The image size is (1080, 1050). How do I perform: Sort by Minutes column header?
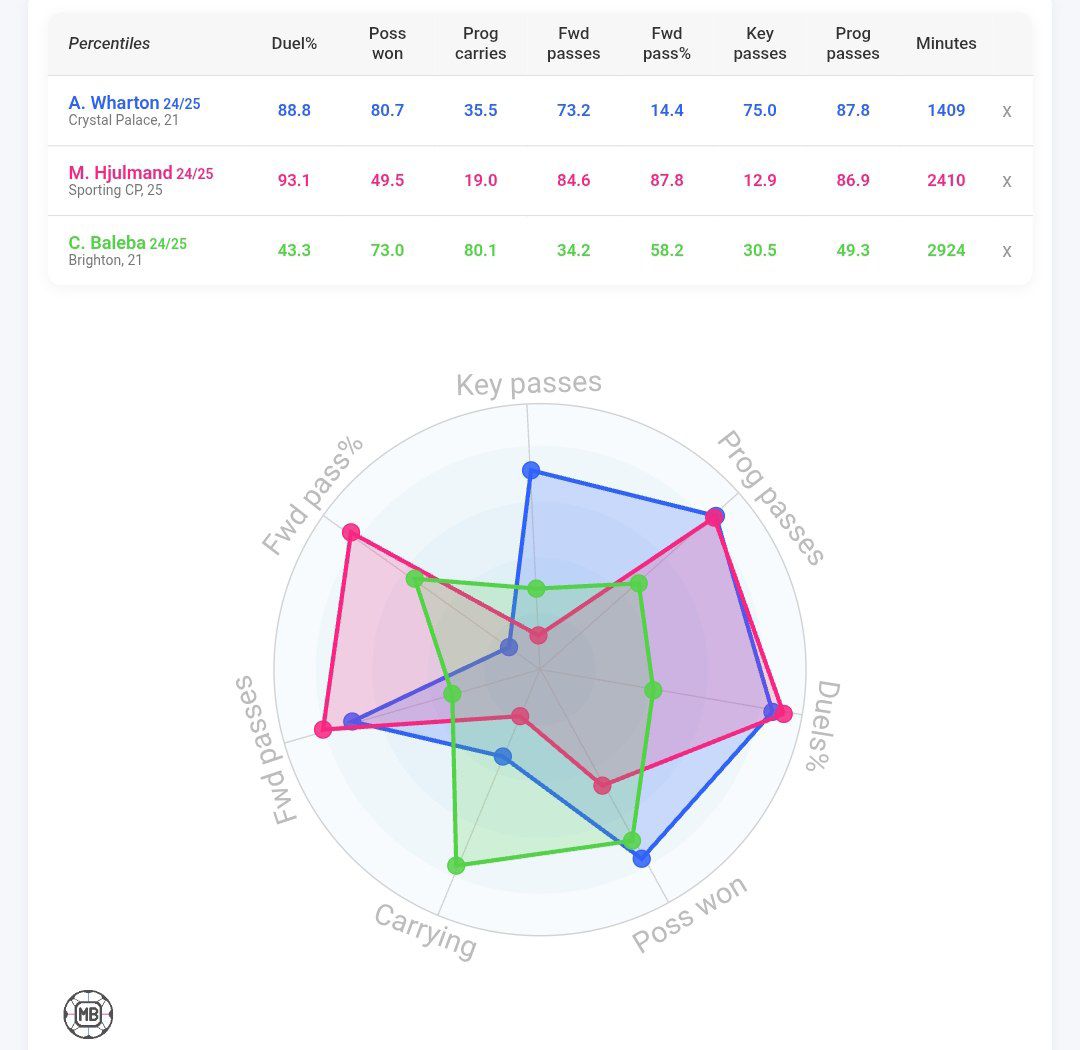coord(946,44)
